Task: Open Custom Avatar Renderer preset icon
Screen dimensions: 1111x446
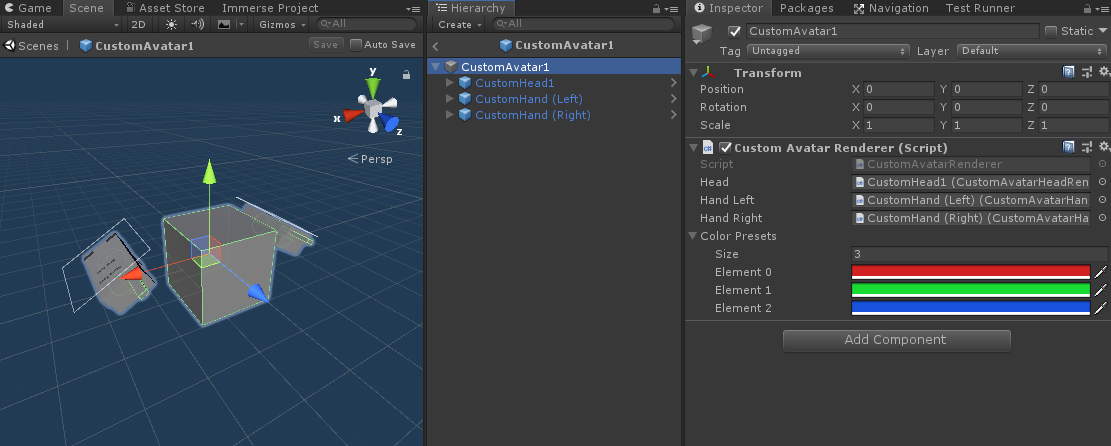Action: point(1087,147)
